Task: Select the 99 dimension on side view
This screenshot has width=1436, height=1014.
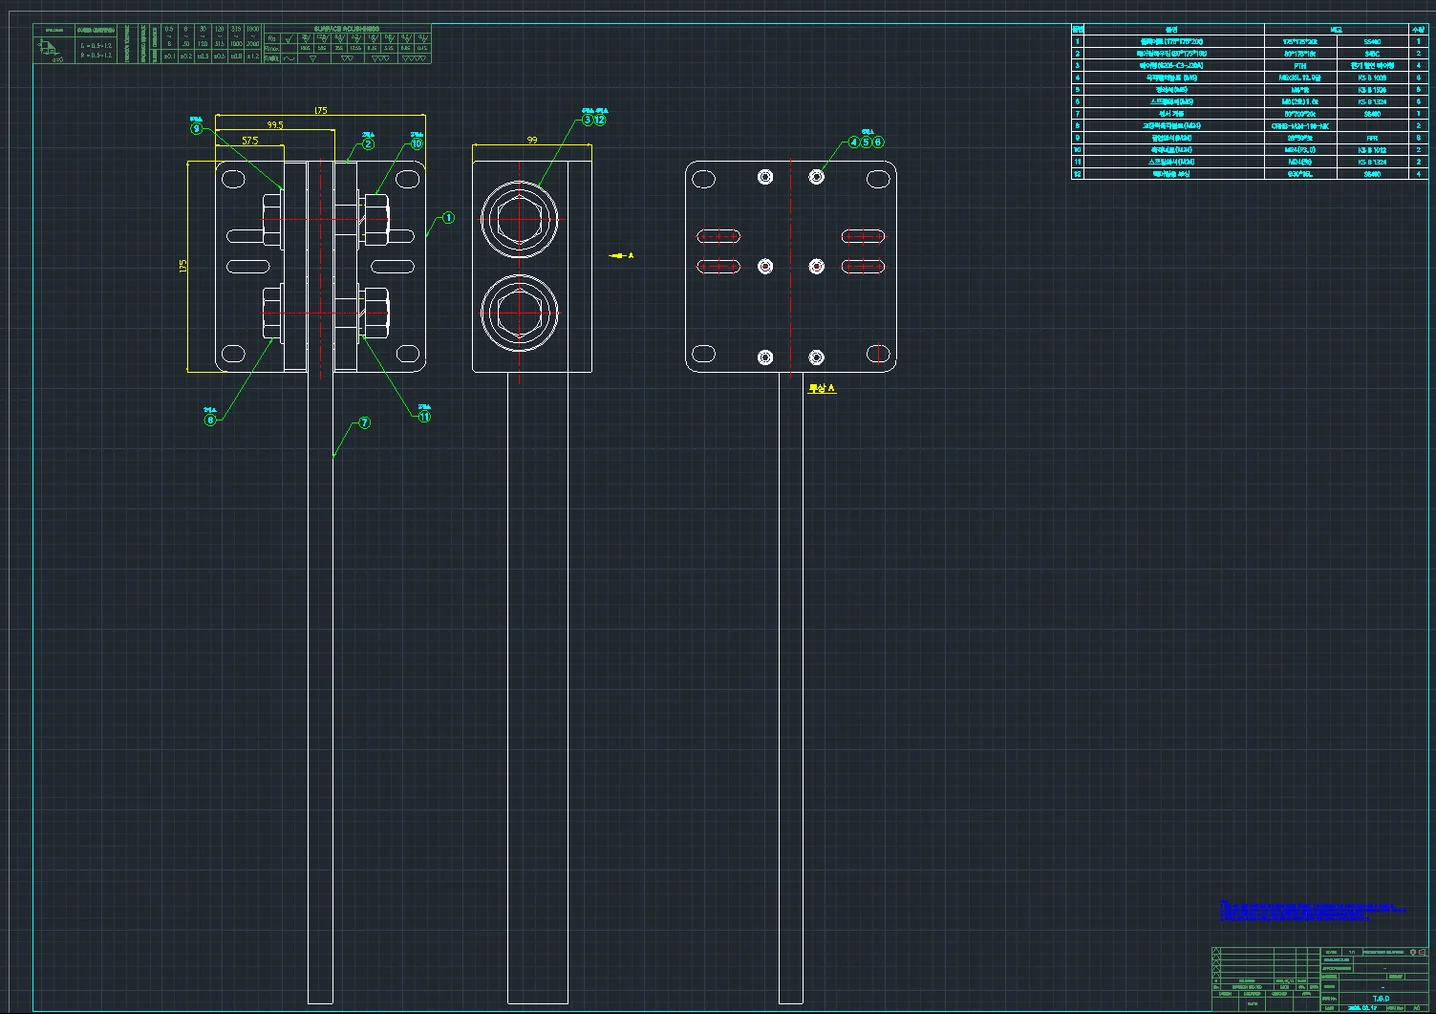Action: tap(532, 140)
